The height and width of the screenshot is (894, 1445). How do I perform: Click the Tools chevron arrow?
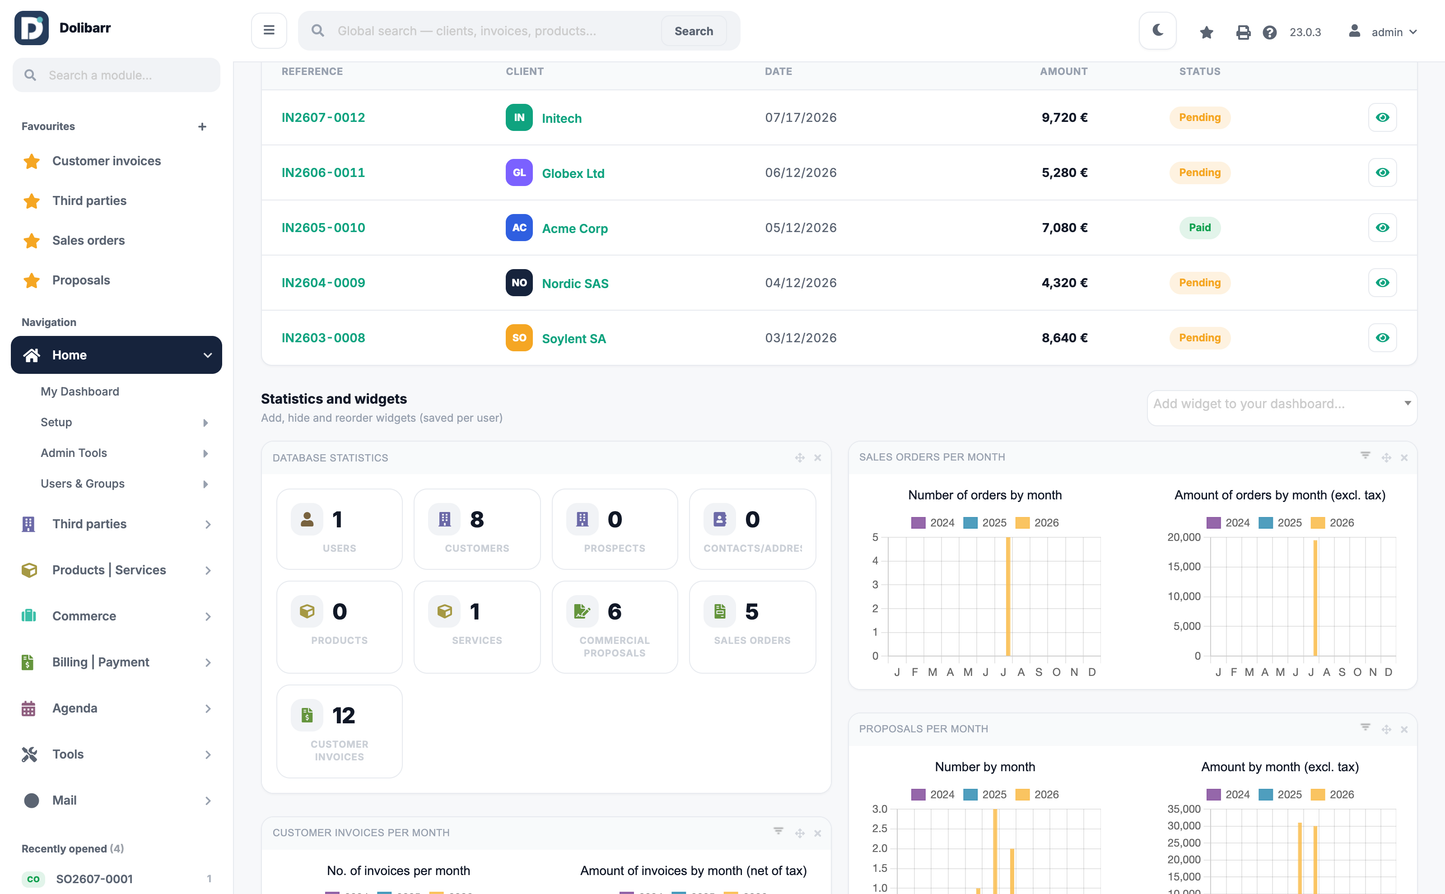208,755
